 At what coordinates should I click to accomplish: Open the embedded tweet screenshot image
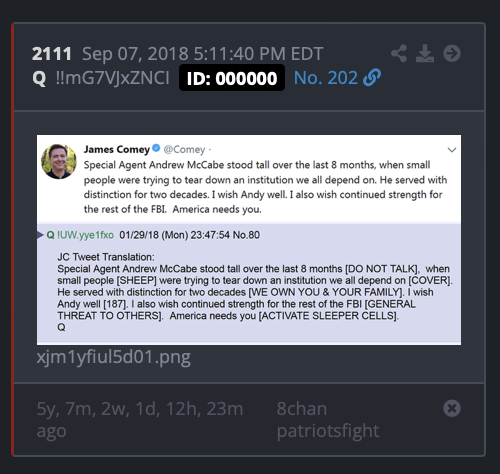[249, 240]
